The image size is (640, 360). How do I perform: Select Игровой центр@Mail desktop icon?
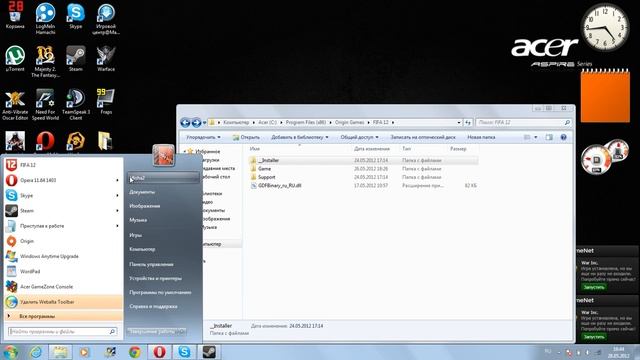pos(106,18)
